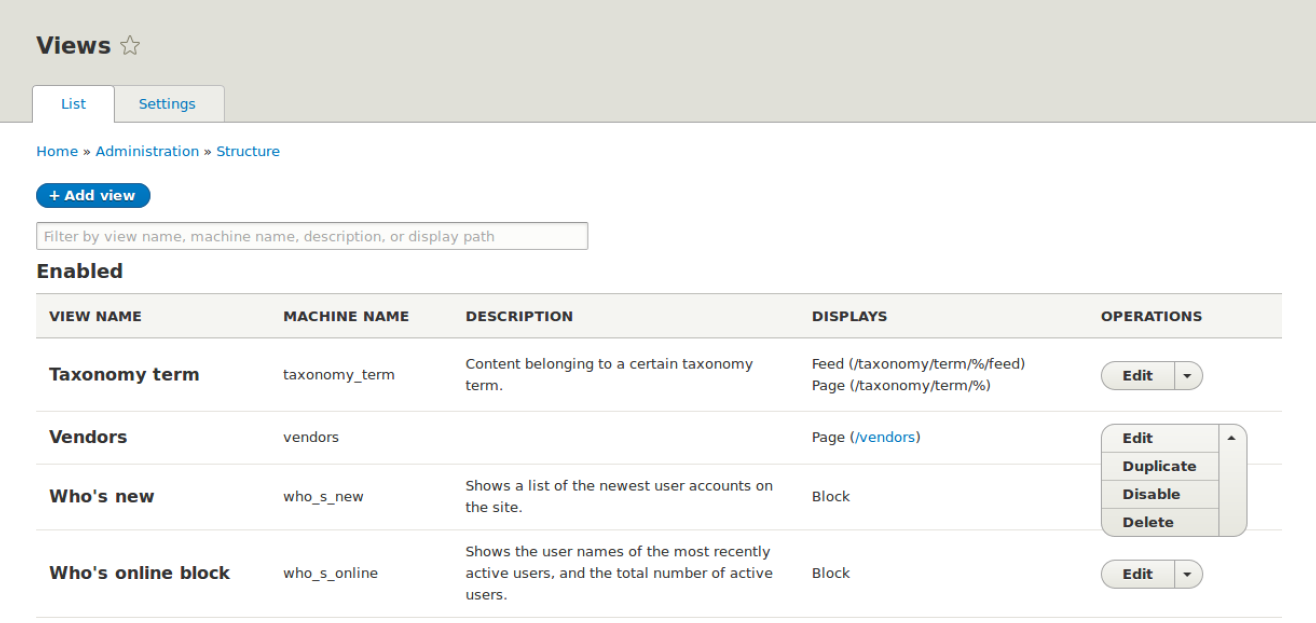Disable the Vendors view
Image resolution: width=1316 pixels, height=623 pixels.
(1152, 493)
